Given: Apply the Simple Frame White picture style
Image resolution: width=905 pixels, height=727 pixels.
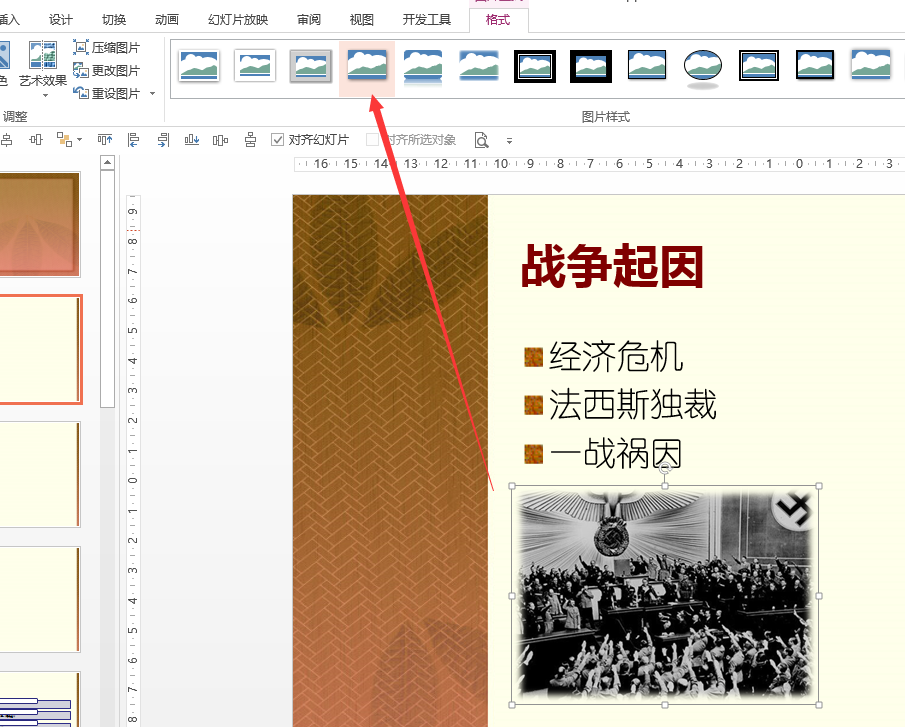Looking at the screenshot, I should (x=199, y=66).
